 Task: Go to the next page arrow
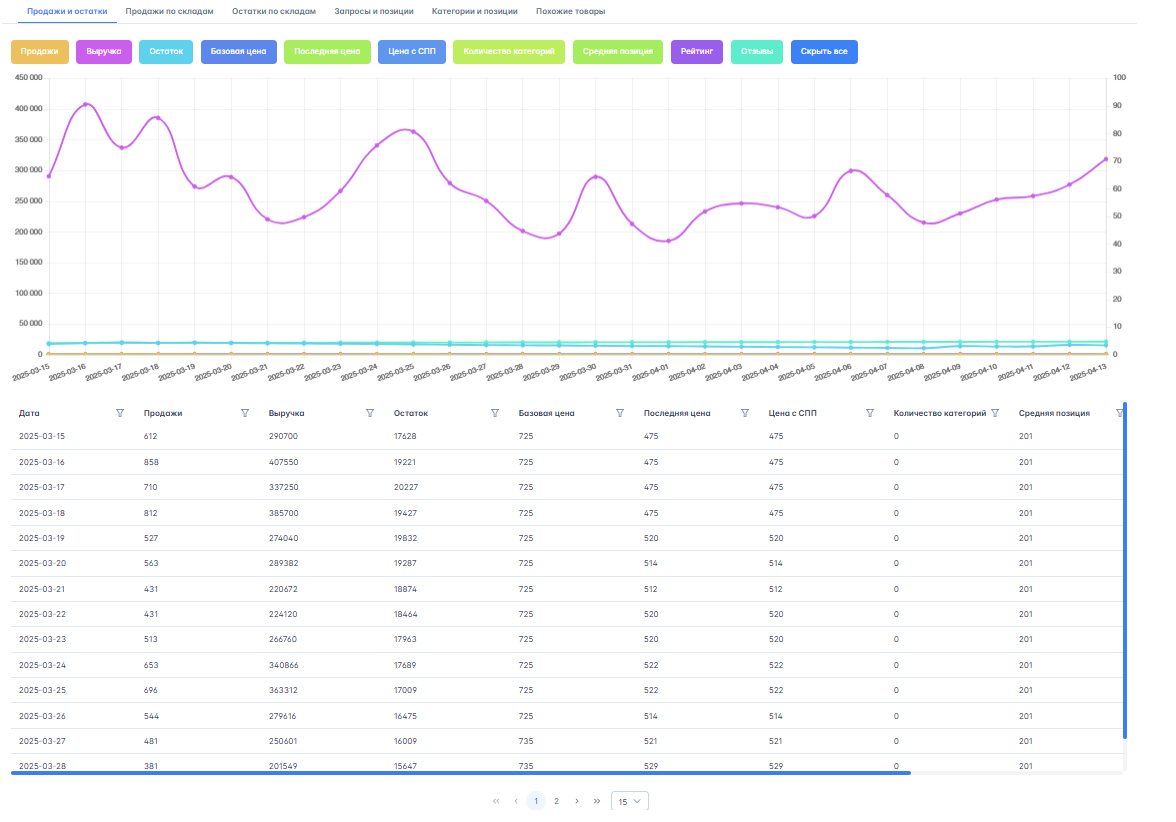tap(577, 802)
